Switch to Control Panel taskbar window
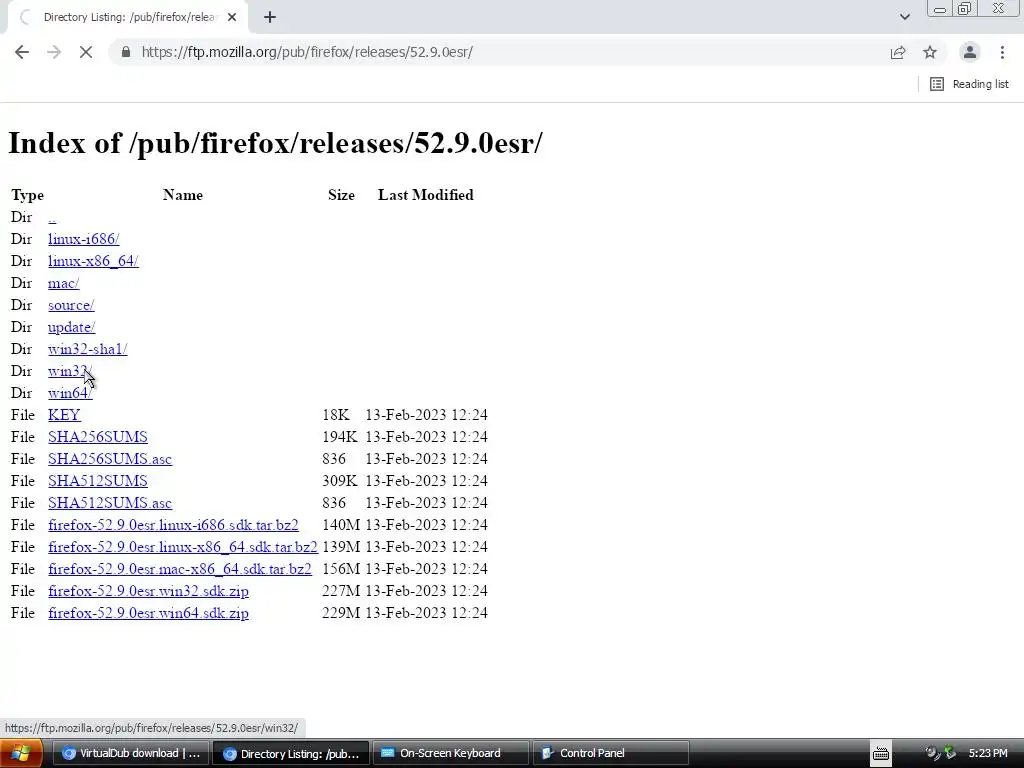This screenshot has height=768, width=1024. point(611,754)
